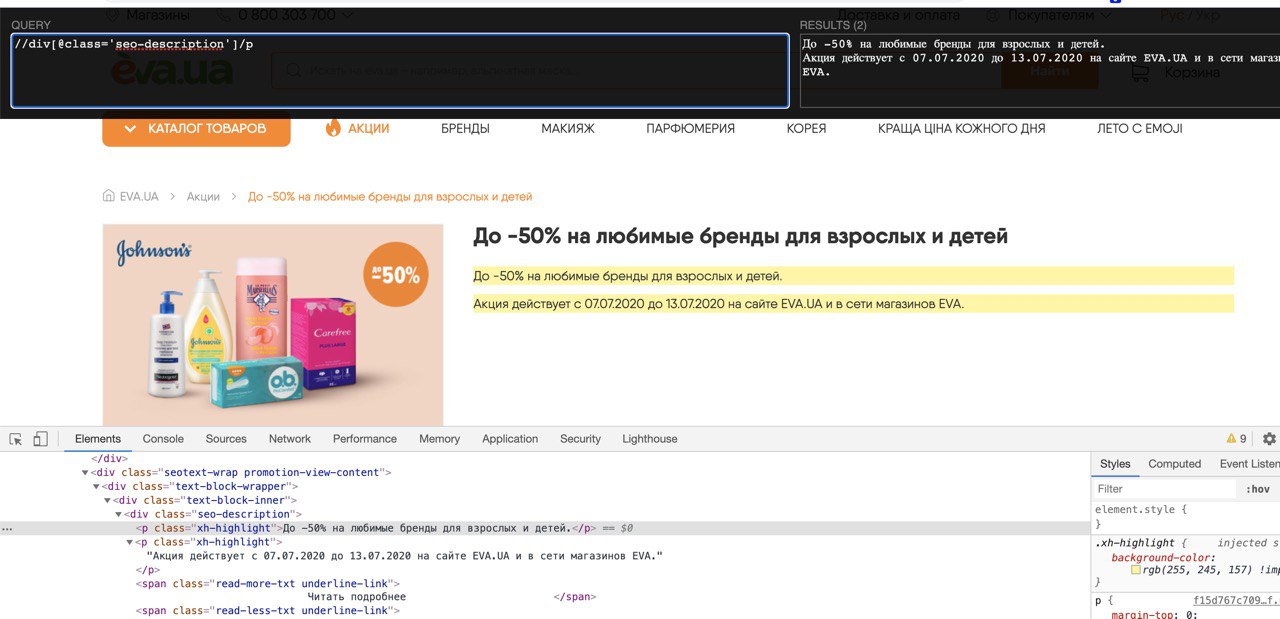The image size is (1280, 619).
Task: Click the Читать подробнее text node
Action: click(x=357, y=597)
